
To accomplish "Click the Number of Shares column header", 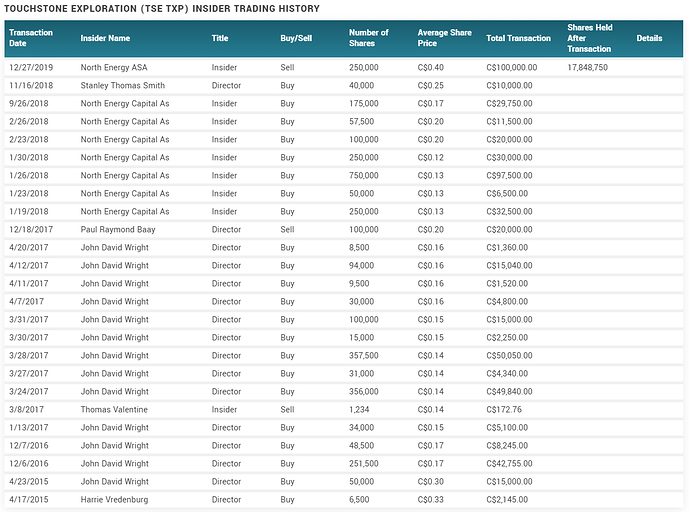I will pyautogui.click(x=369, y=38).
